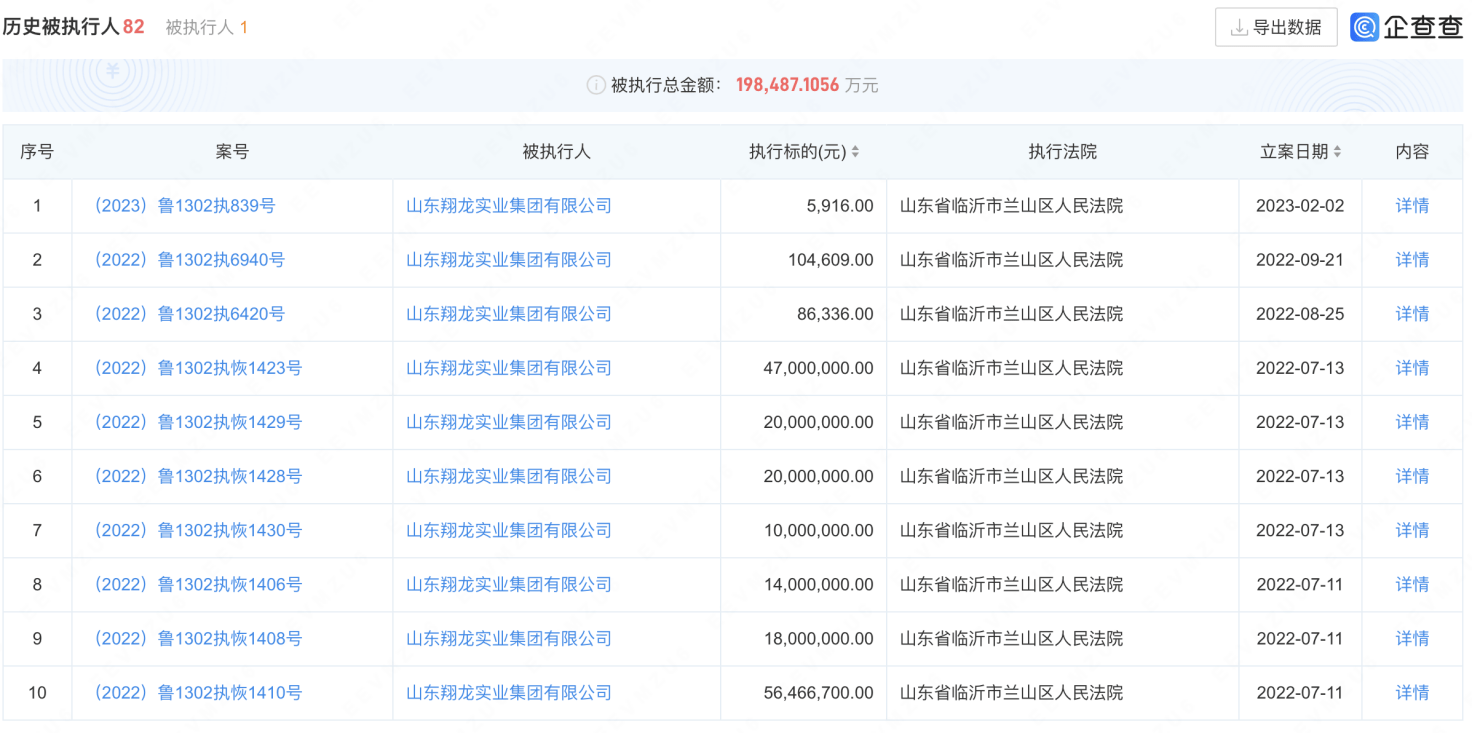Image resolution: width=1472 pixels, height=733 pixels.
Task: Switch to 被执行人 1 tab
Action: 206,28
